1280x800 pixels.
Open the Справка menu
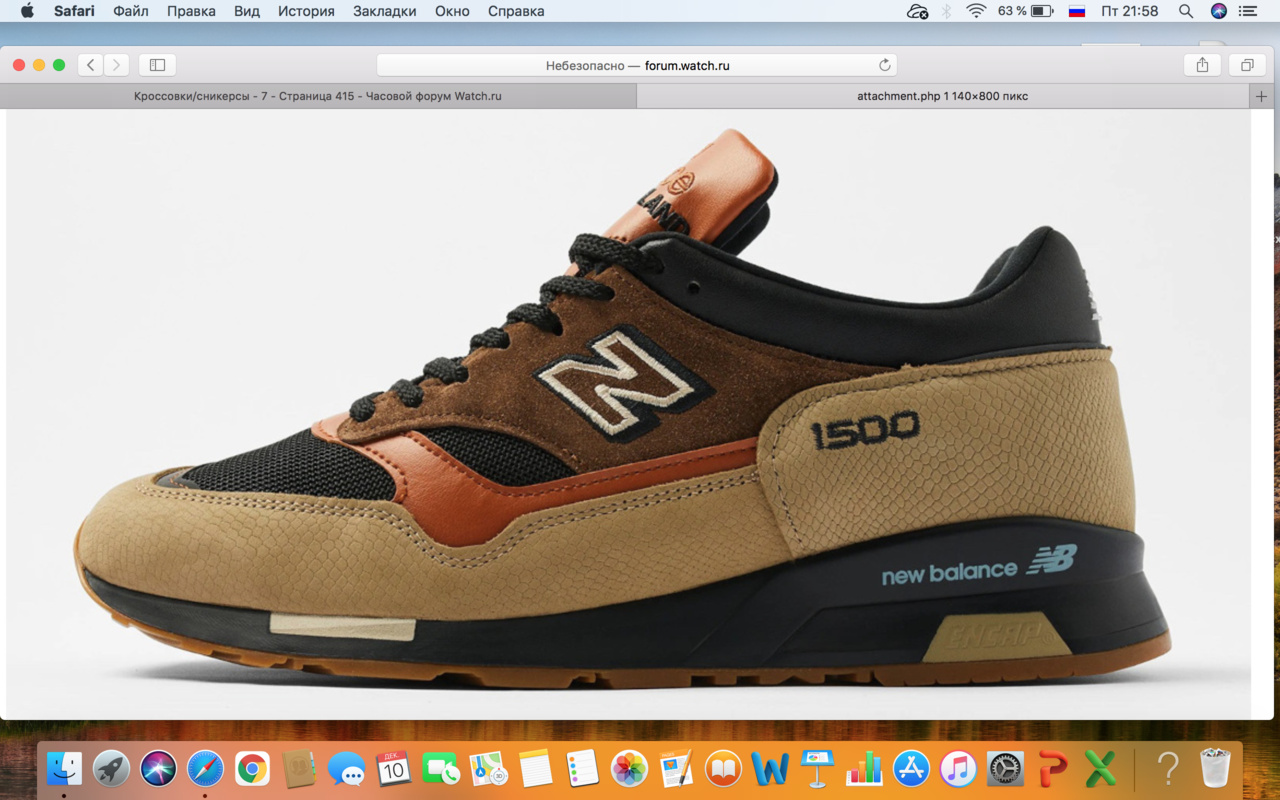pyautogui.click(x=516, y=11)
